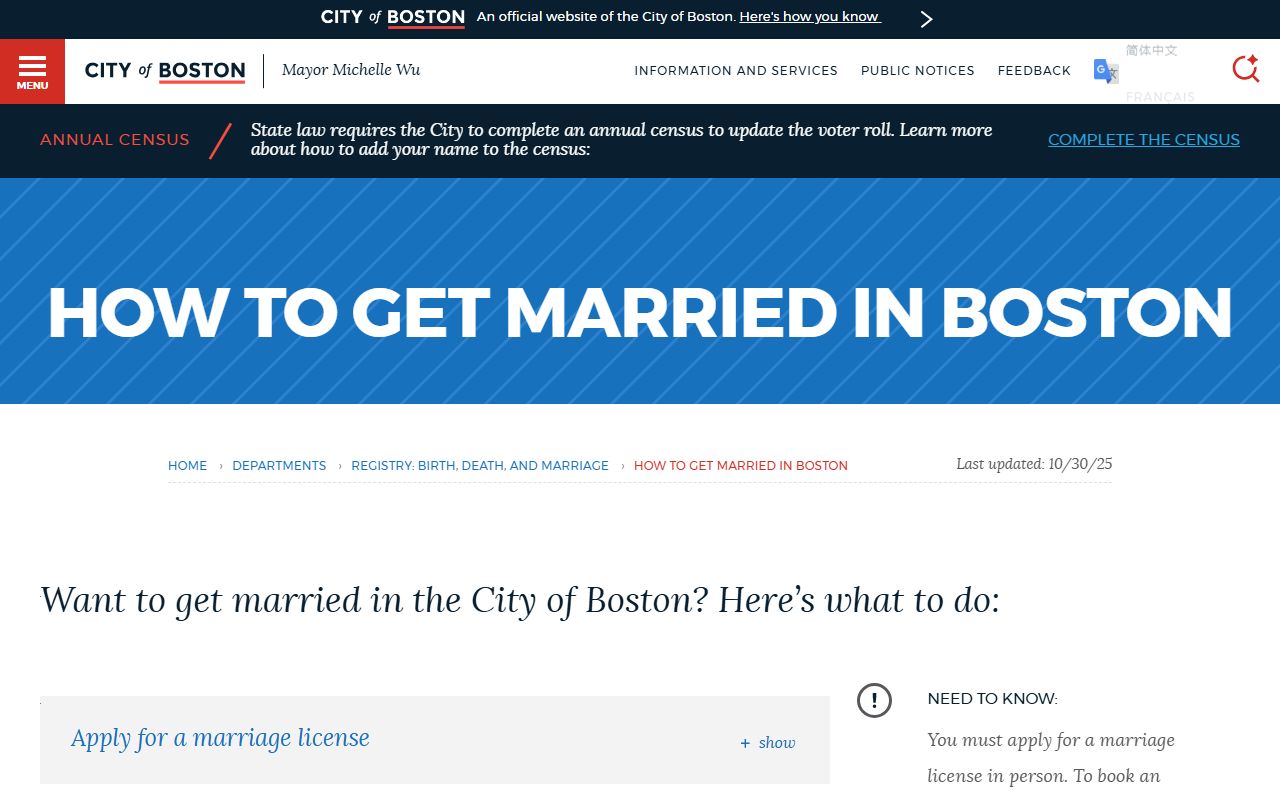Open Registry: Birth, Death, and Marriage breadcrumb
The height and width of the screenshot is (800, 1280).
coord(480,466)
